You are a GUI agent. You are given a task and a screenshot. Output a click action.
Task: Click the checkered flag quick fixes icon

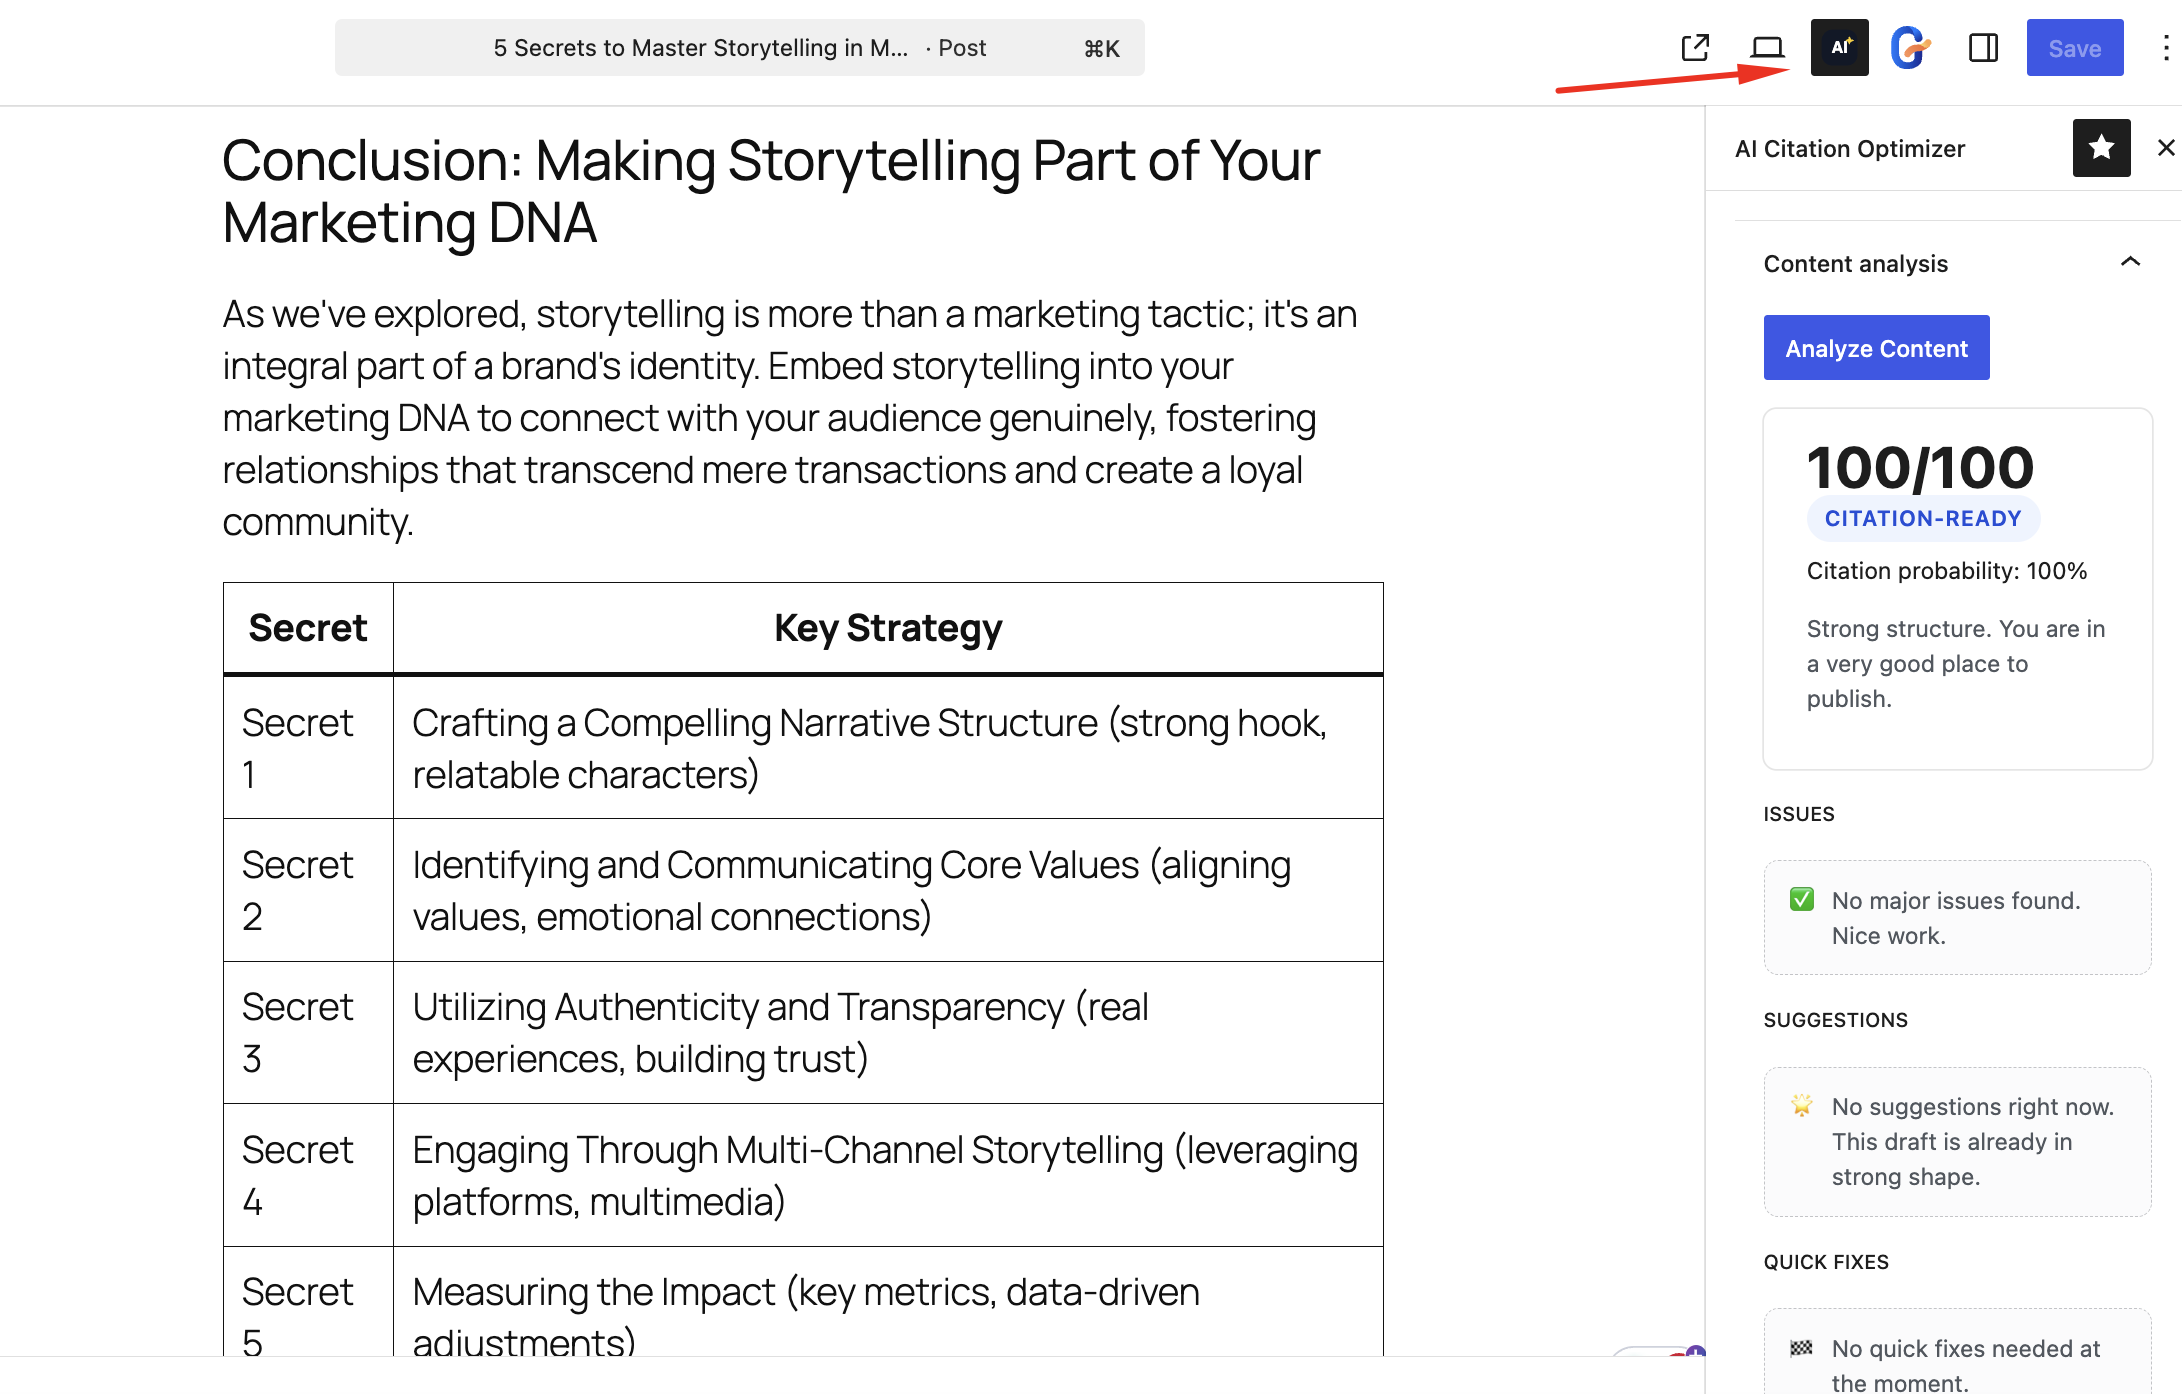(x=1801, y=1347)
